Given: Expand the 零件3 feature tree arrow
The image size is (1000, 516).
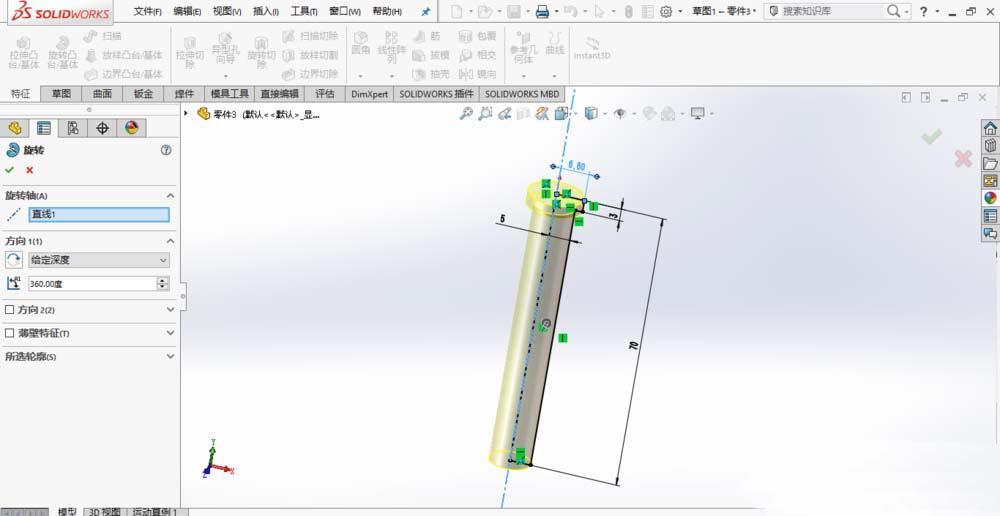Looking at the screenshot, I should pos(186,113).
